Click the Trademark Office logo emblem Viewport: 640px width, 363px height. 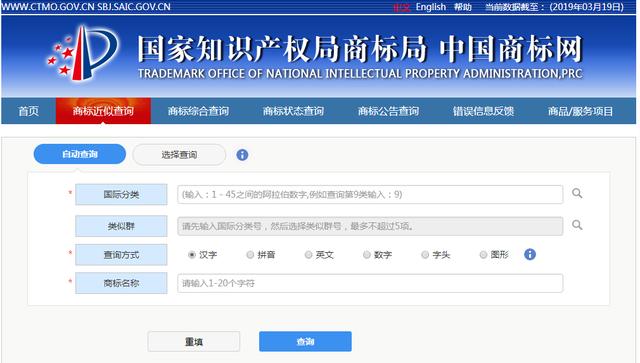[x=83, y=53]
